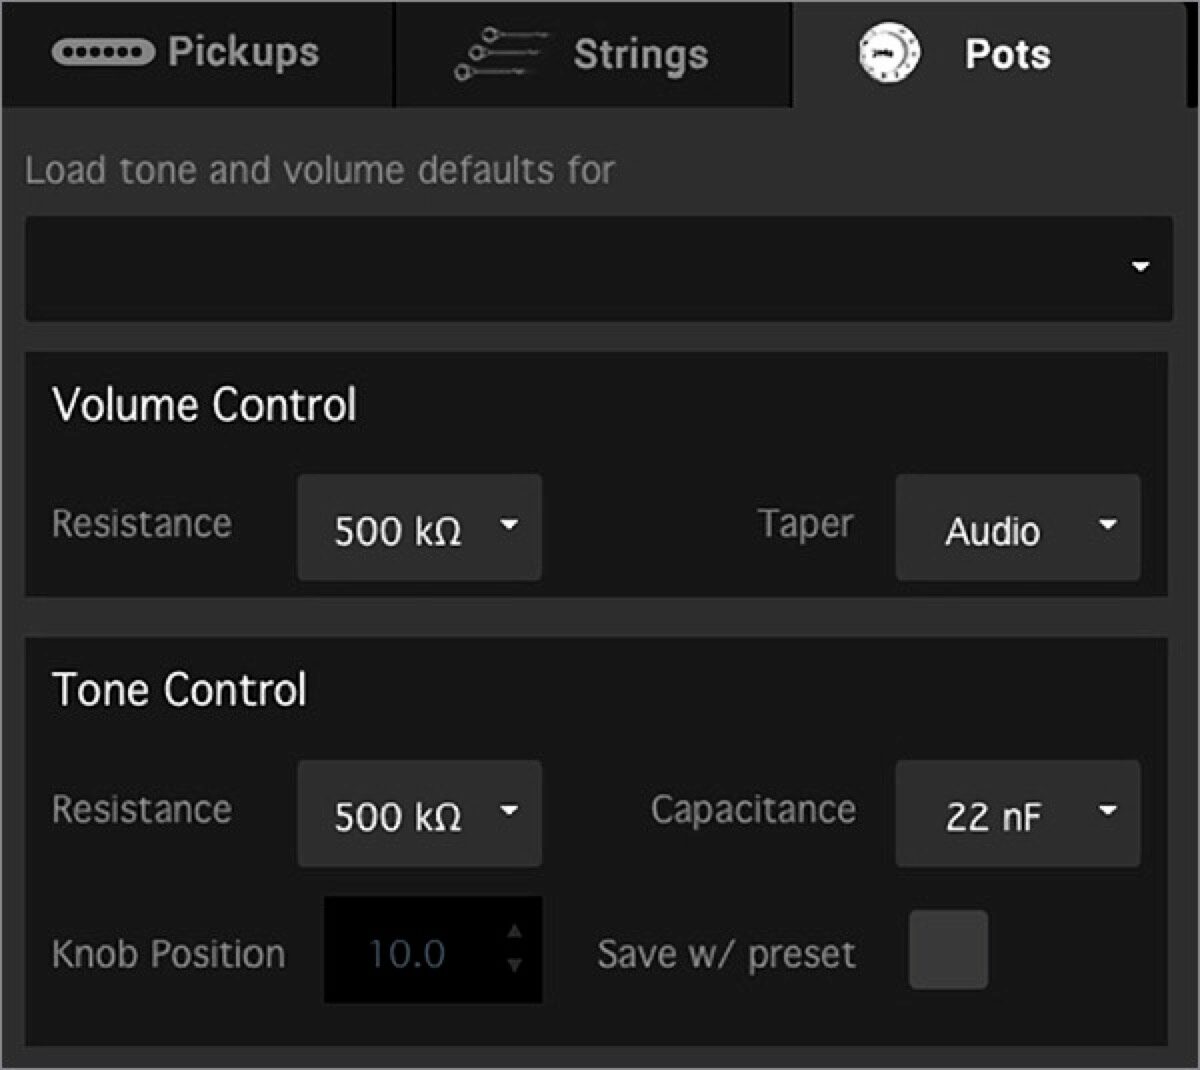Click the Save w/ preset label
Screen dimensions: 1200x1070
click(726, 954)
